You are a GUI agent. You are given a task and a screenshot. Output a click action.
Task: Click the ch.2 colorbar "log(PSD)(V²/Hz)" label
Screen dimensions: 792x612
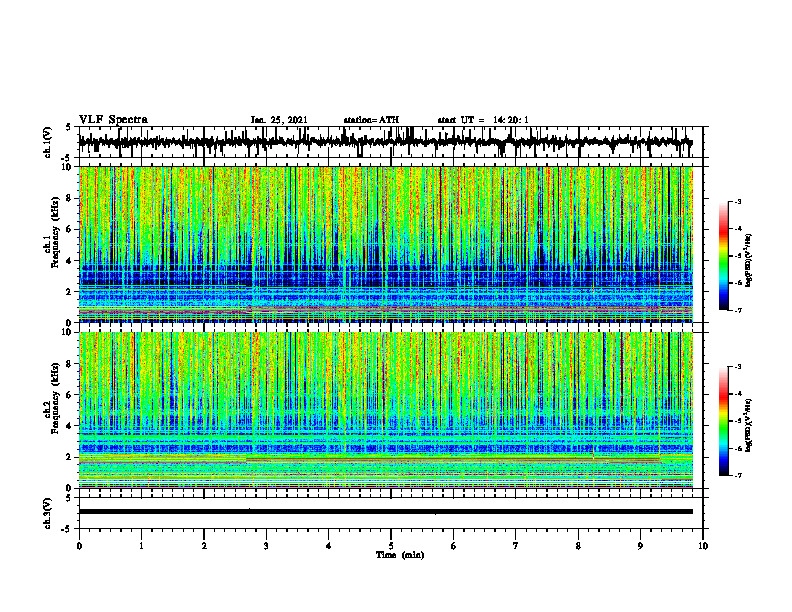(749, 424)
